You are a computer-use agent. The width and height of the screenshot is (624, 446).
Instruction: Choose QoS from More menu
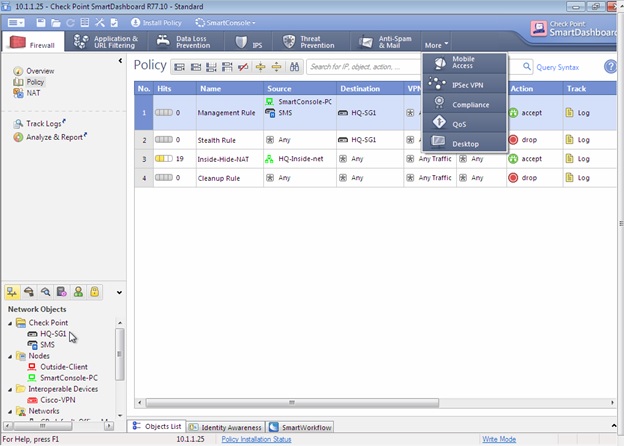[x=465, y=123]
